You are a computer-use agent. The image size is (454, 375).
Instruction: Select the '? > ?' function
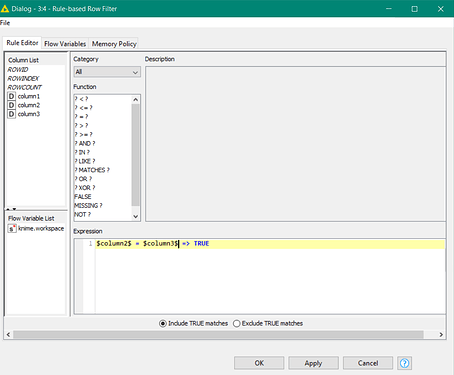[81, 126]
